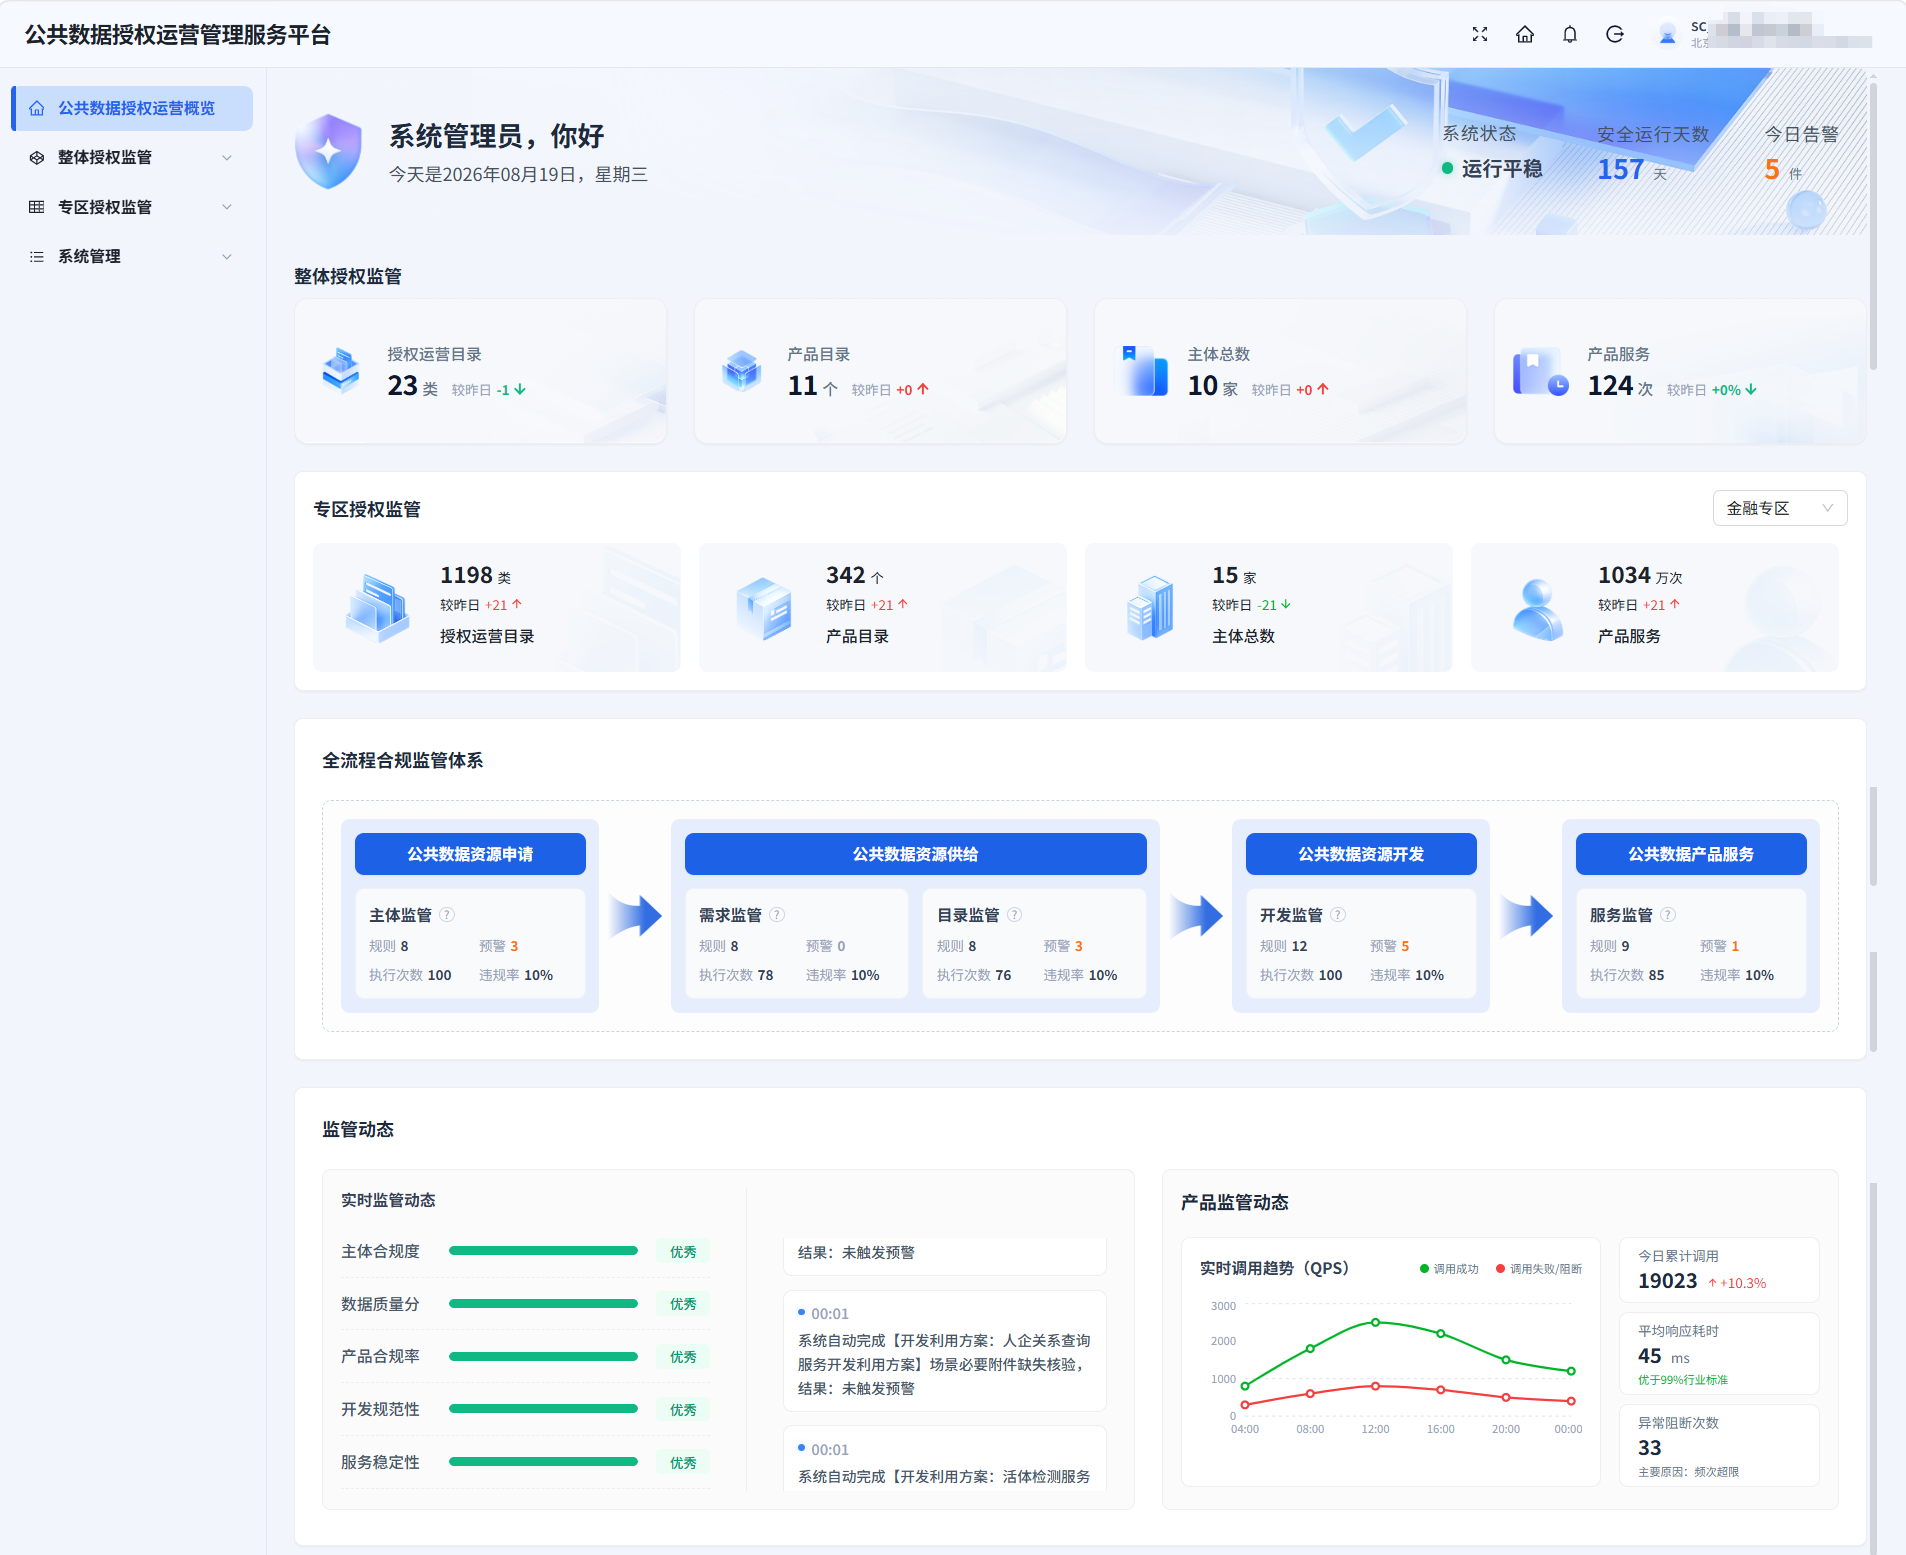Click the 主体总数 bookmark folder icon
Screen dimensions: 1906x1555
point(1144,371)
